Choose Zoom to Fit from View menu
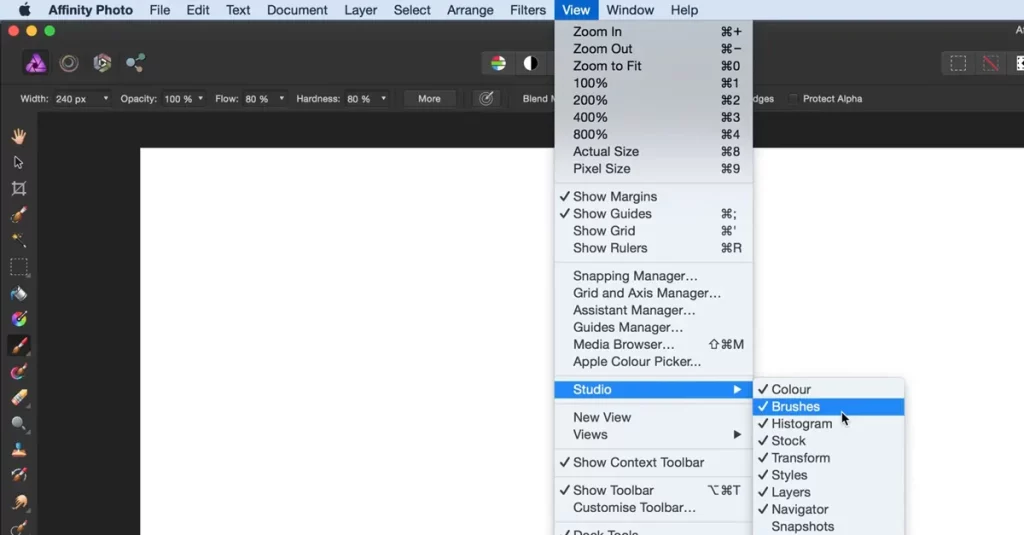 [x=607, y=66]
